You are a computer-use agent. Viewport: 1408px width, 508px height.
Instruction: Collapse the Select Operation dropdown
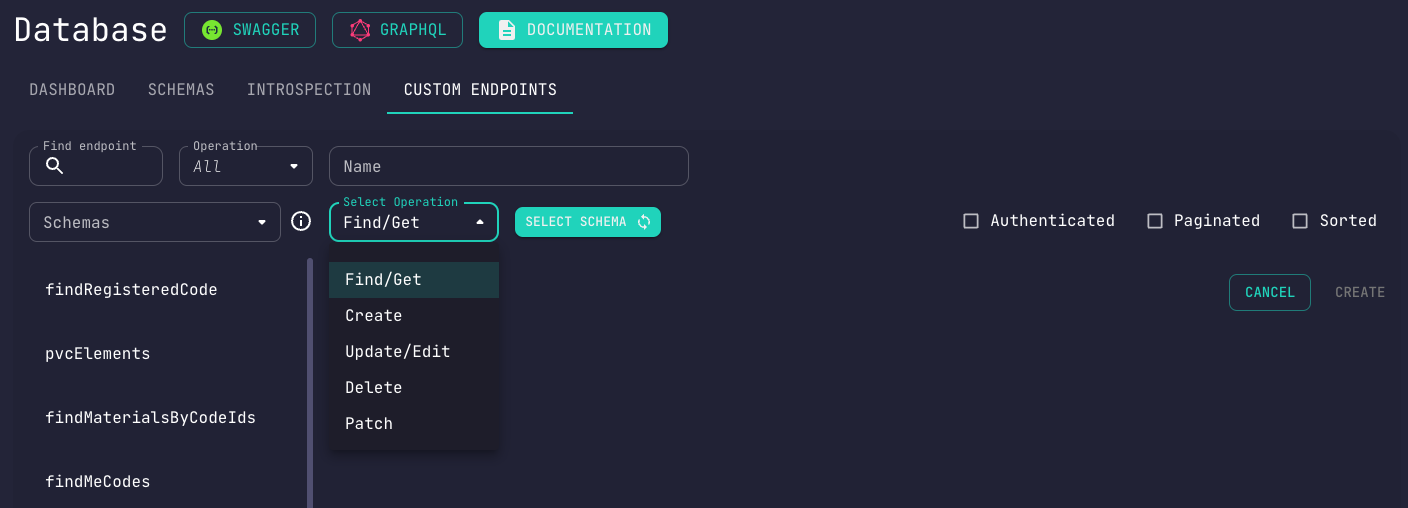[x=414, y=222]
